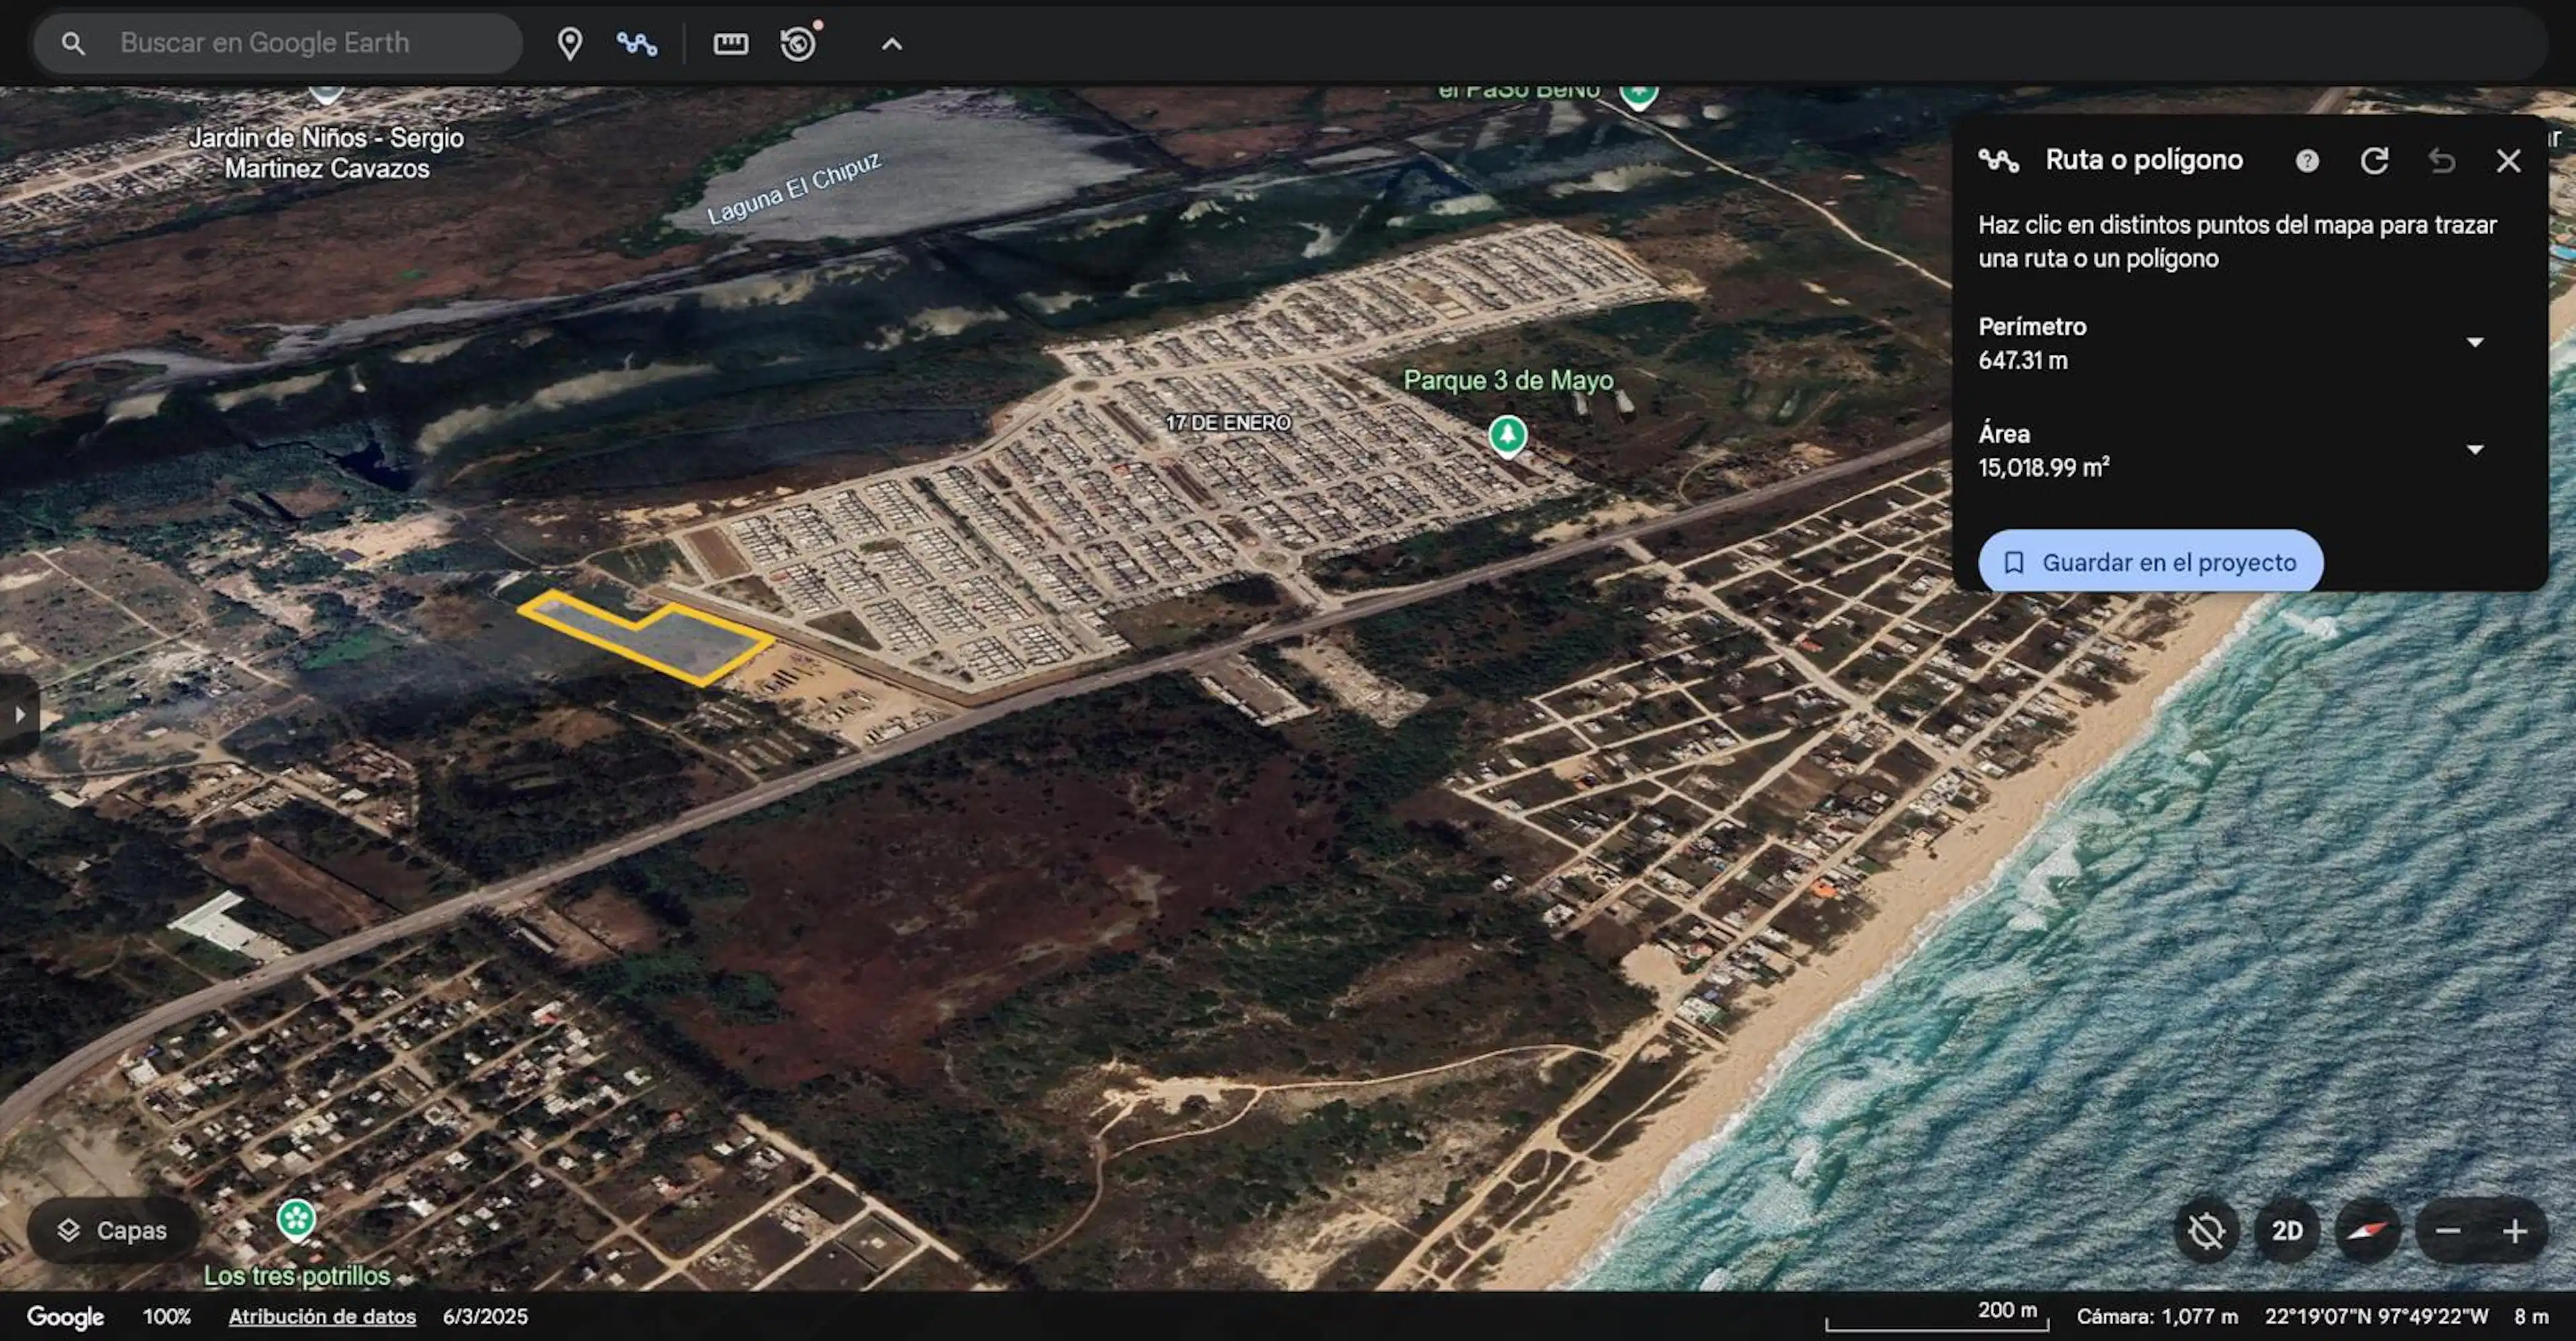This screenshot has width=2576, height=1341.
Task: Open the historical imagery clock icon
Action: tap(799, 43)
